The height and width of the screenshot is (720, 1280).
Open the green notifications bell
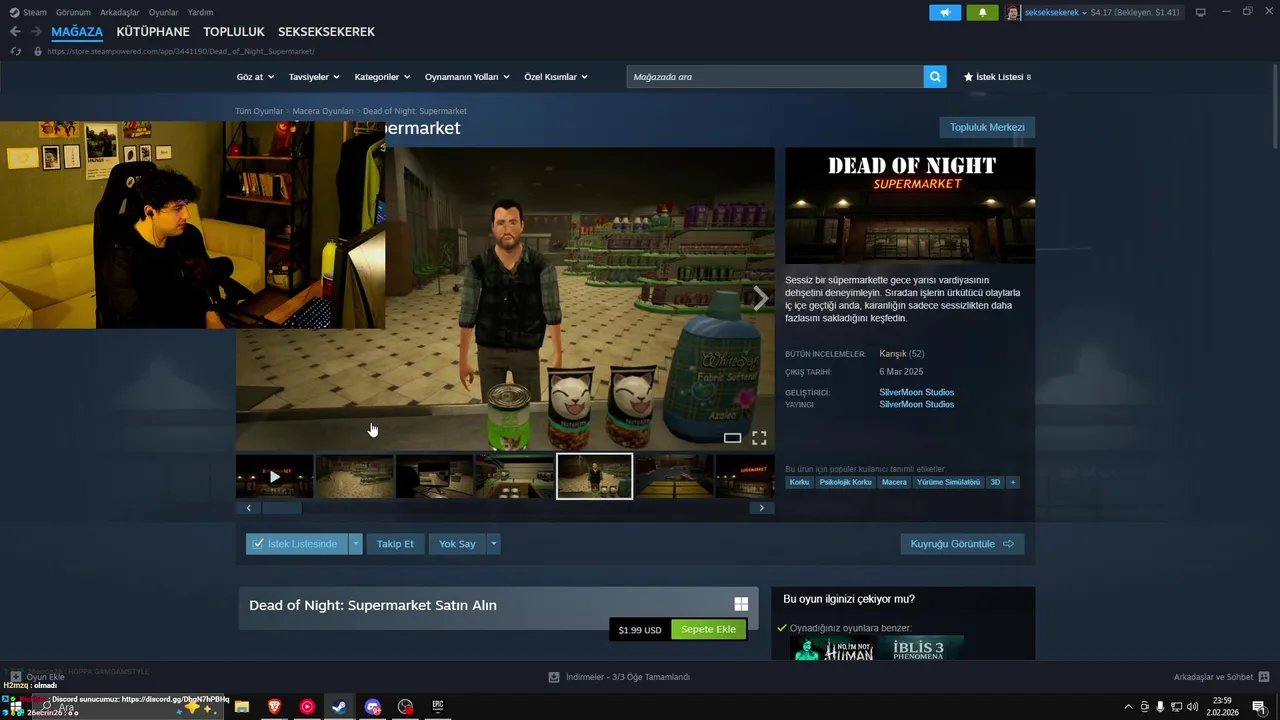coord(982,13)
